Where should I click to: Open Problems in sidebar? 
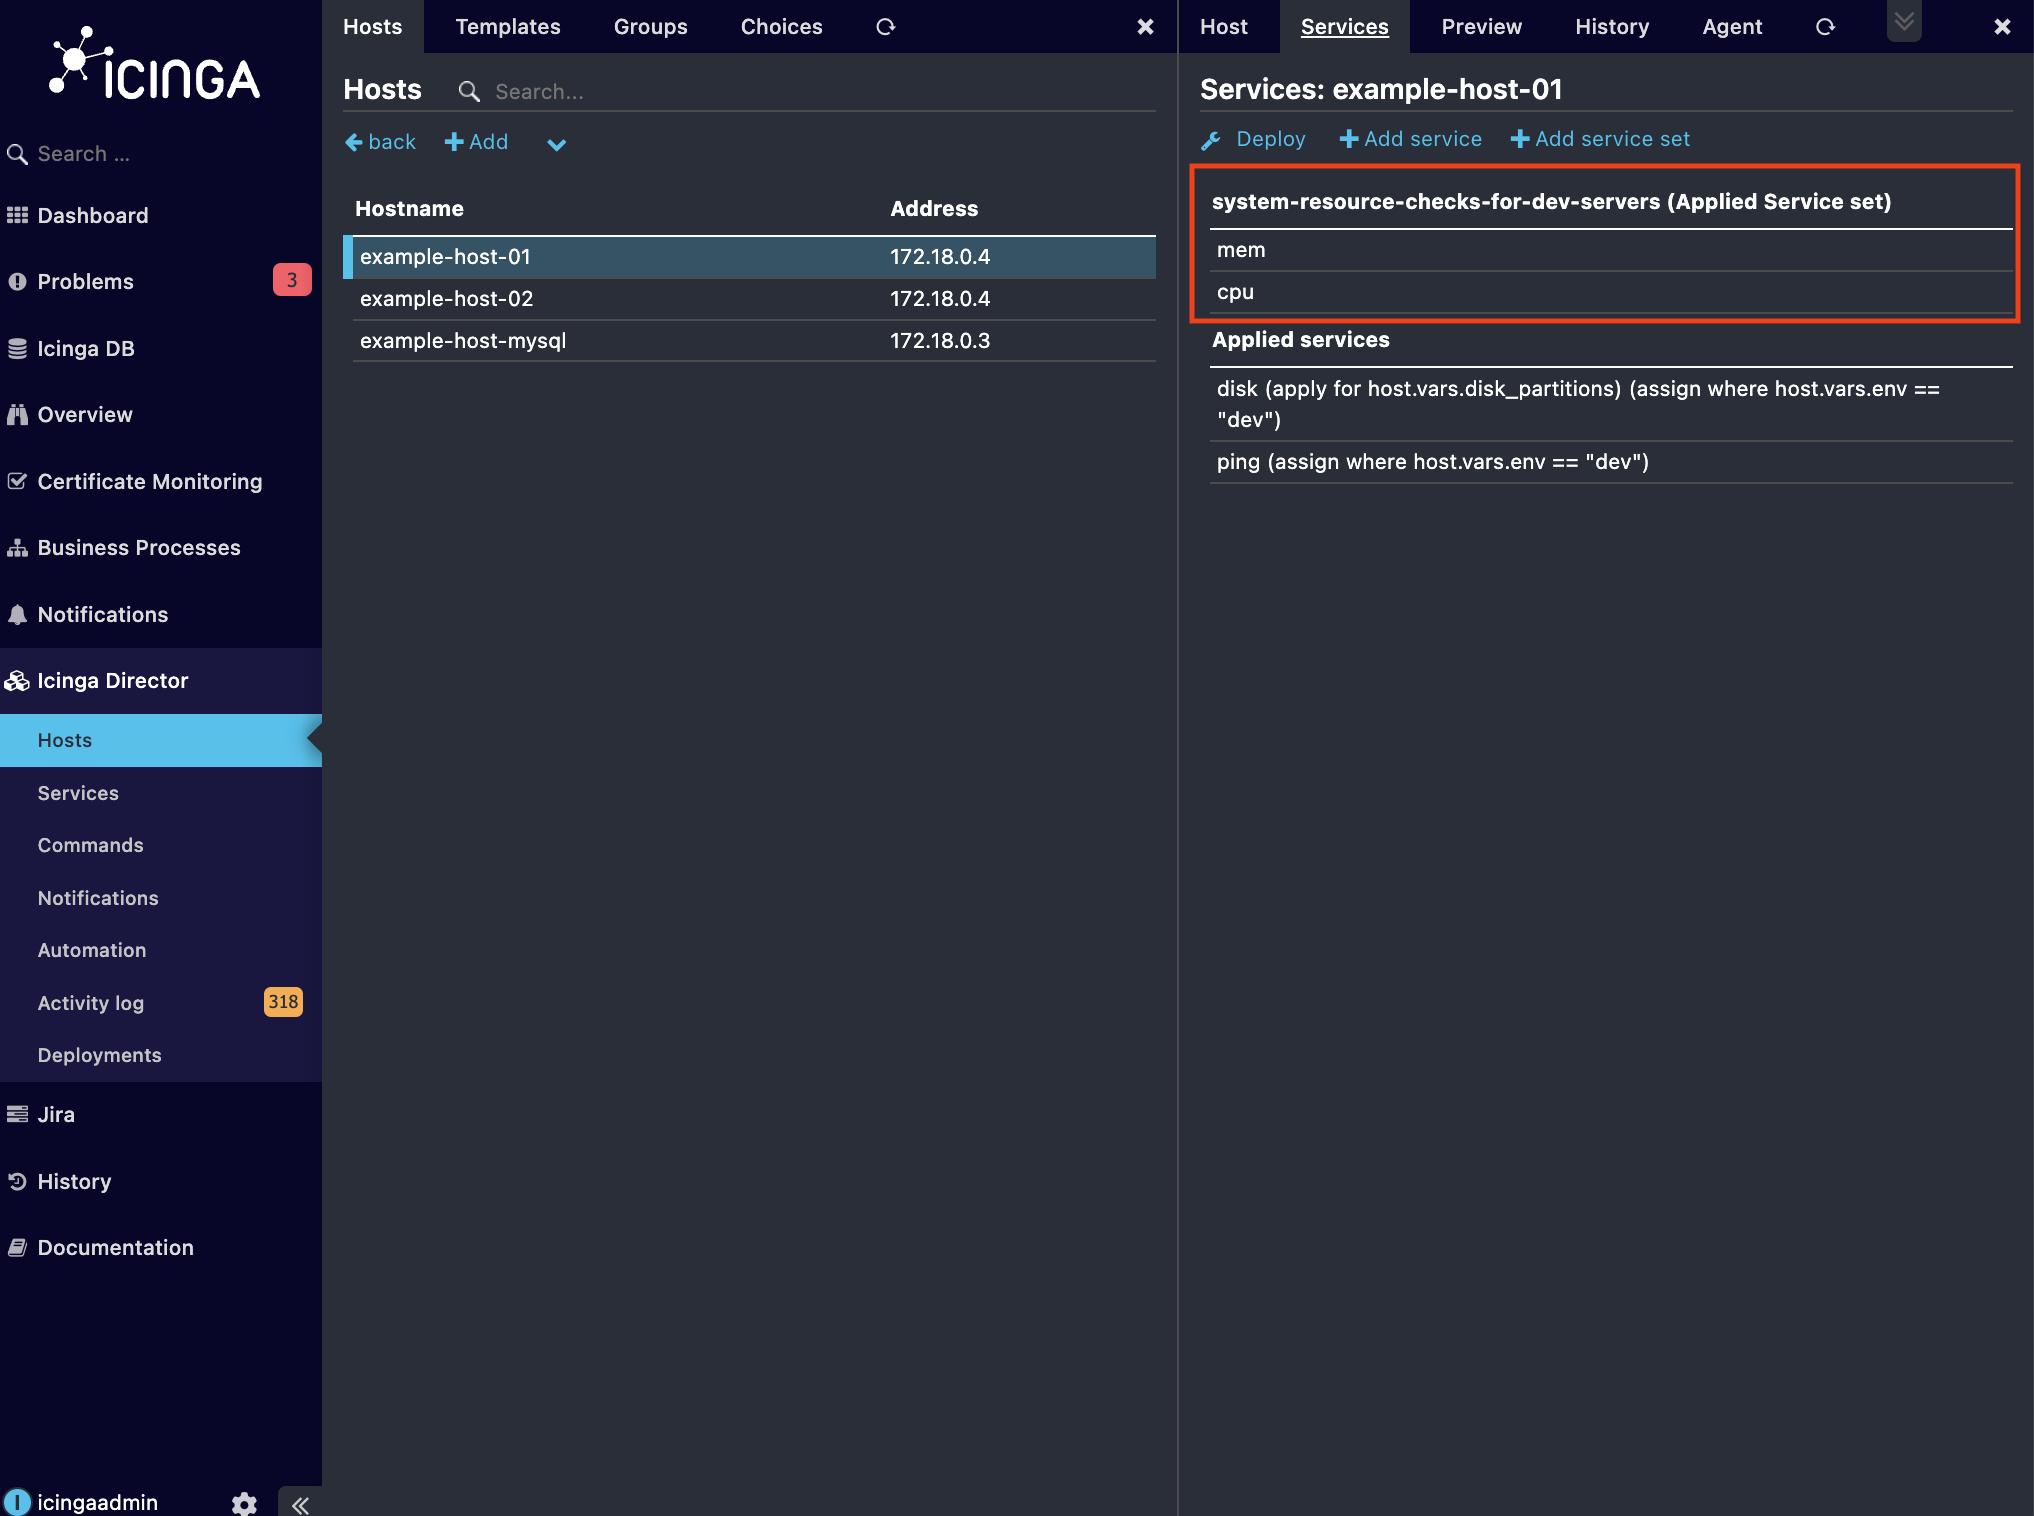coord(85,281)
